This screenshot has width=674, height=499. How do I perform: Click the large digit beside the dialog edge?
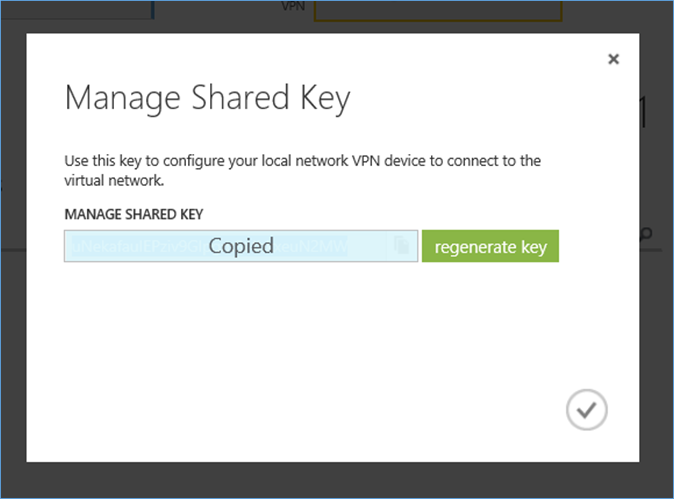(x=643, y=111)
